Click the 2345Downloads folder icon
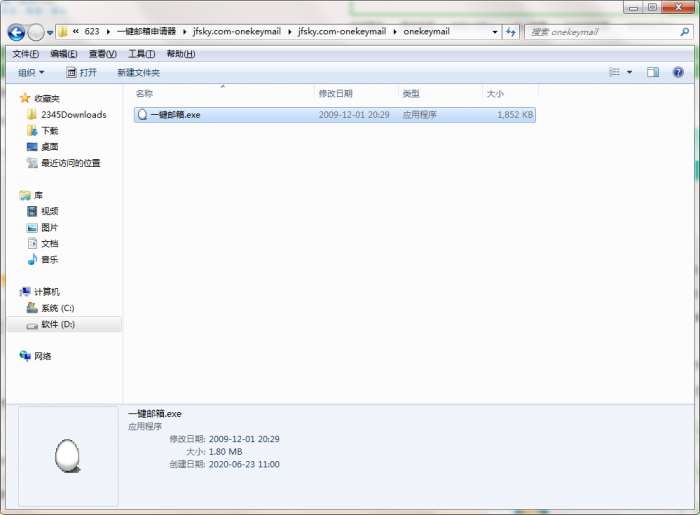The height and width of the screenshot is (515, 700). click(32, 115)
